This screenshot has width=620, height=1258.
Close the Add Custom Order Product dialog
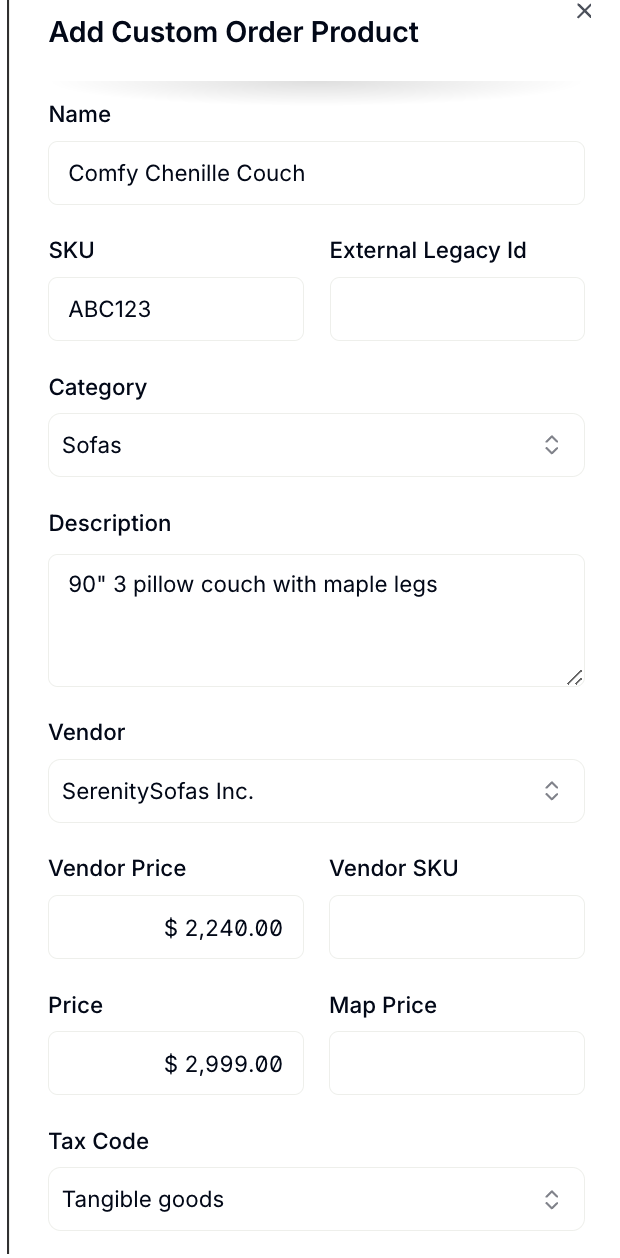click(x=584, y=11)
